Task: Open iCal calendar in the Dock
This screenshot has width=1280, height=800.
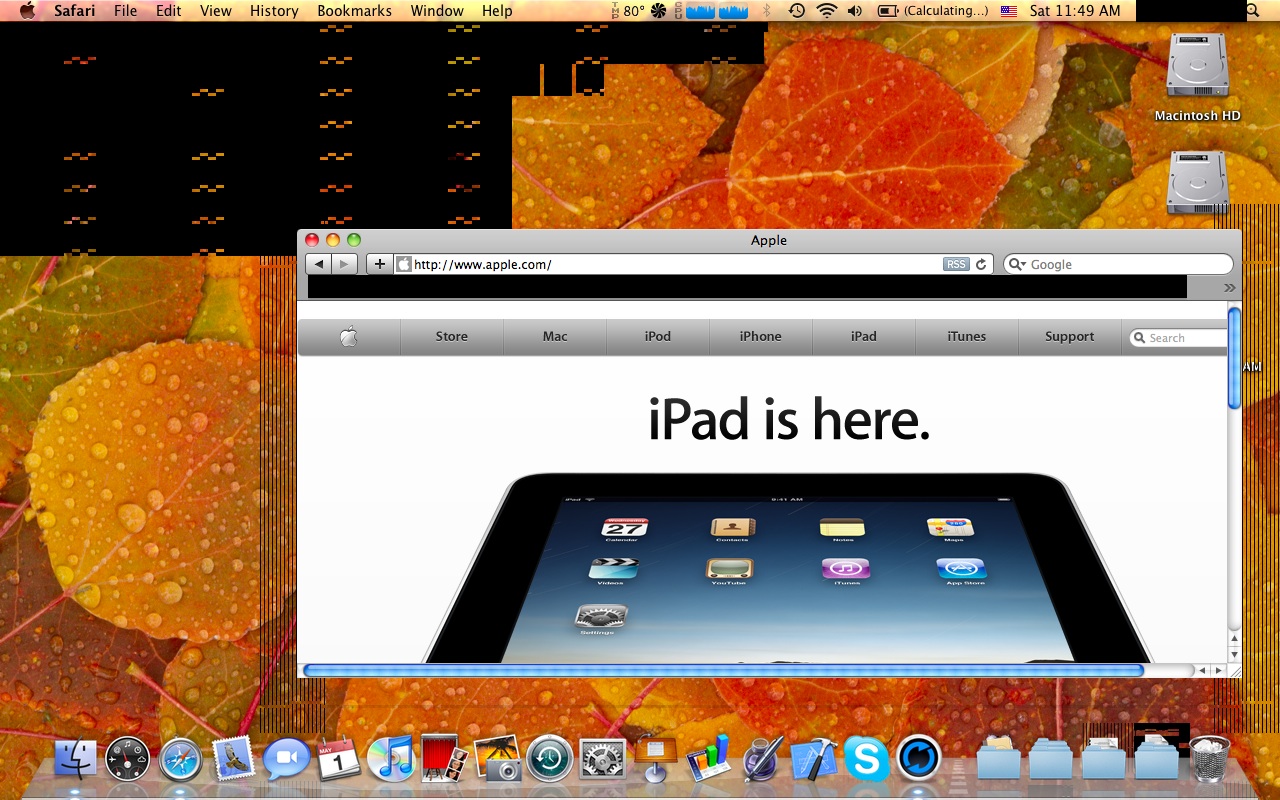Action: tap(339, 760)
